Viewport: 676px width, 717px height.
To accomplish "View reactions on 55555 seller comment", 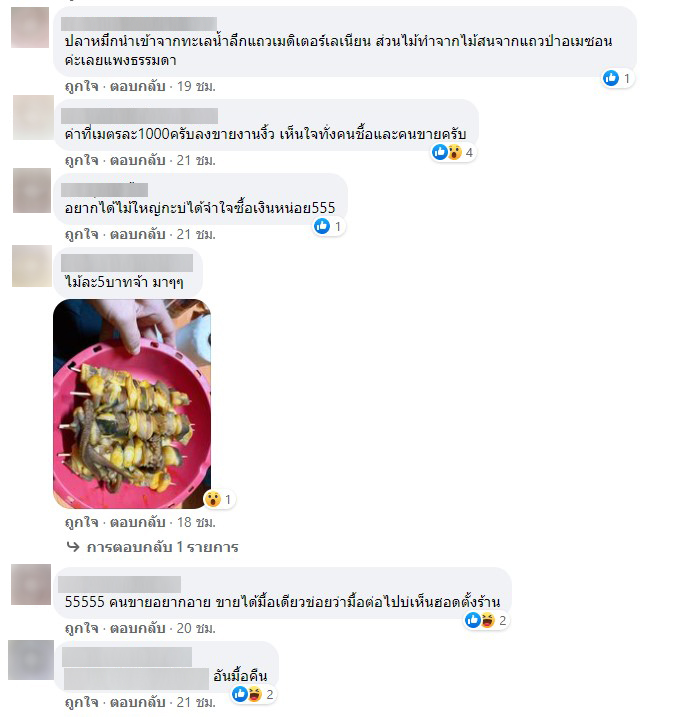I will pos(486,621).
